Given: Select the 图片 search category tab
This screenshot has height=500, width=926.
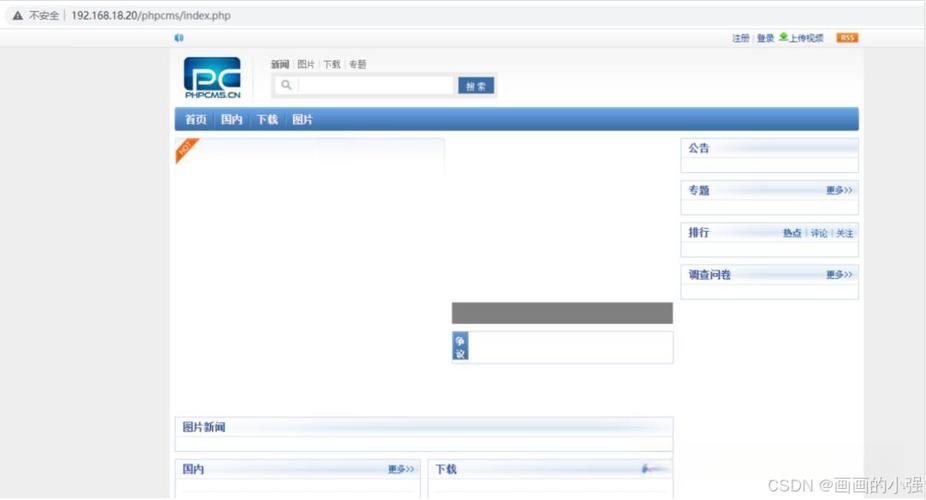Looking at the screenshot, I should [x=305, y=64].
